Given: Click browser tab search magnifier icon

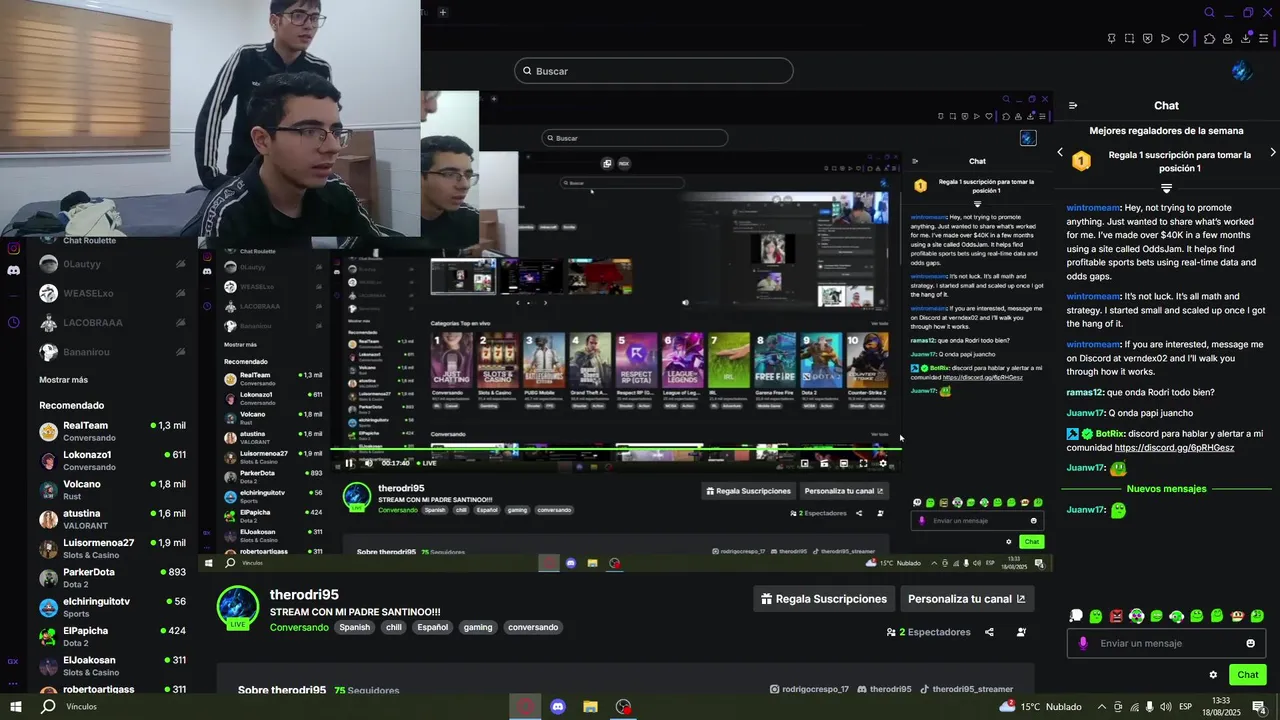Looking at the screenshot, I should [1209, 13].
